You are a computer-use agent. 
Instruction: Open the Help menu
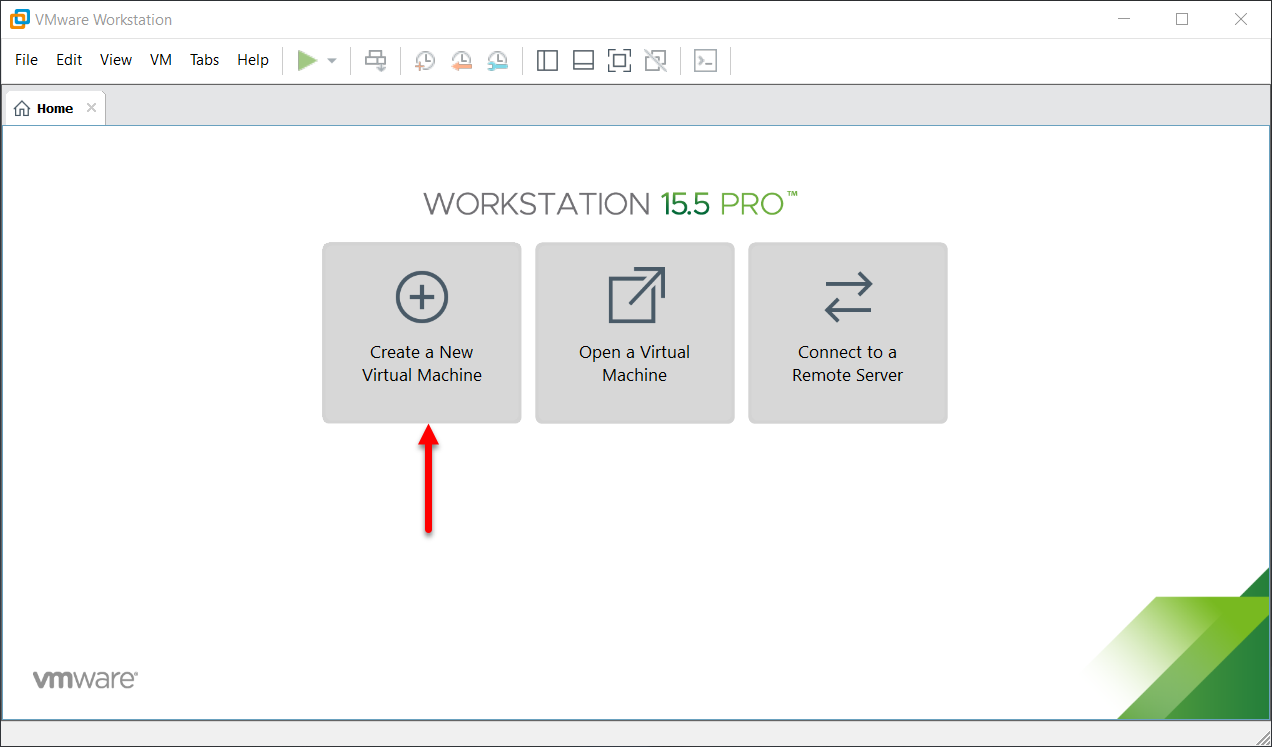(253, 60)
